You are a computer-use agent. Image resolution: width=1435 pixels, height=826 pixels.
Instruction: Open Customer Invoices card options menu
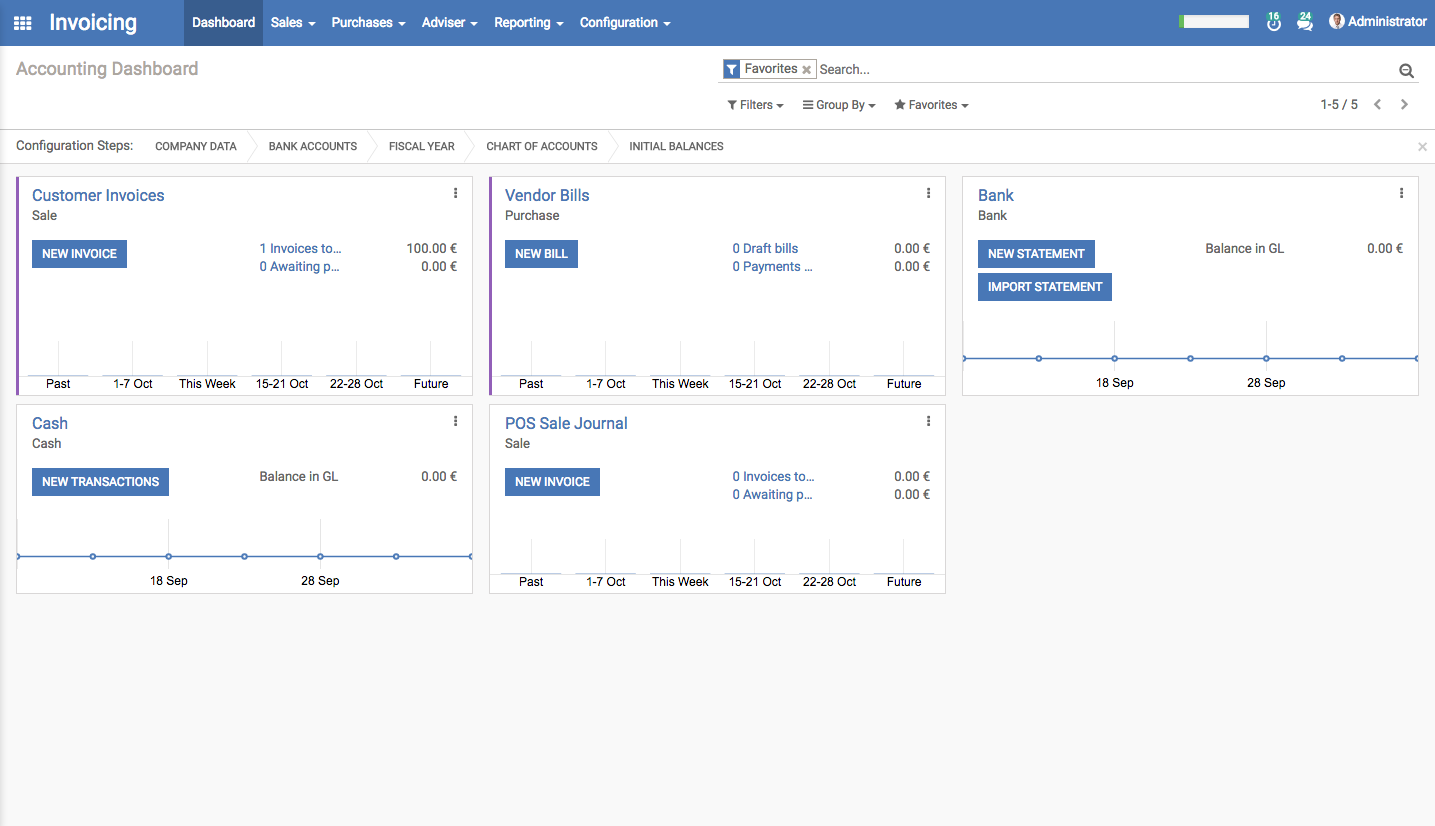click(x=456, y=193)
